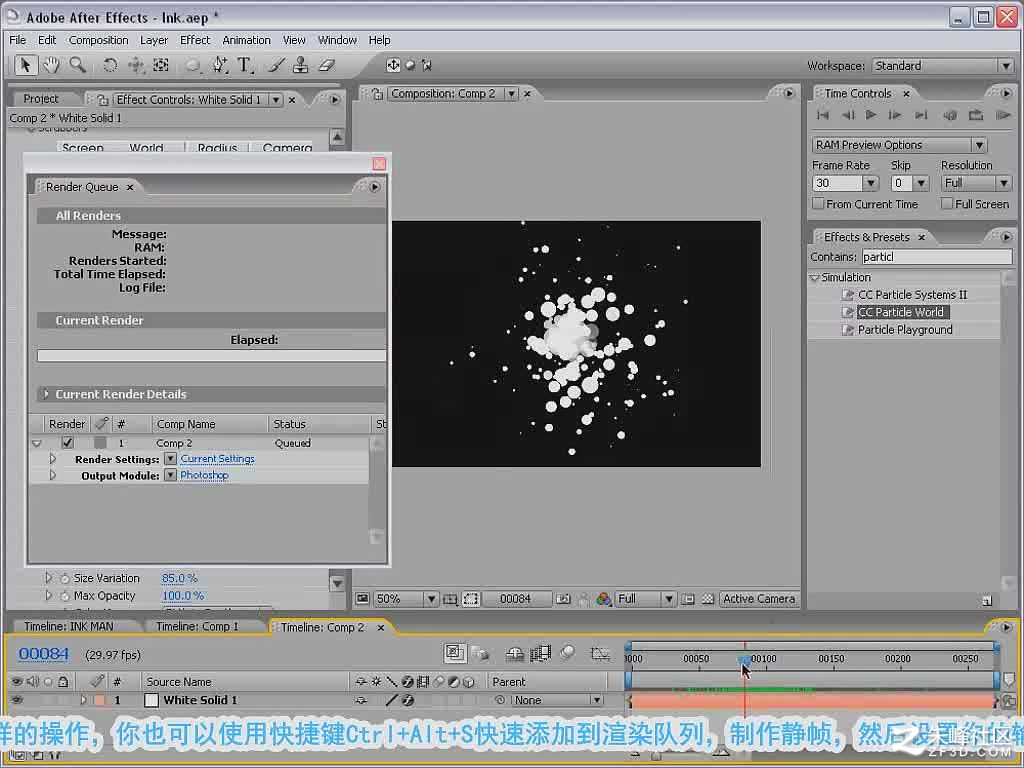The image size is (1024, 768).
Task: Open Current Settings render link
Action: tap(217, 459)
